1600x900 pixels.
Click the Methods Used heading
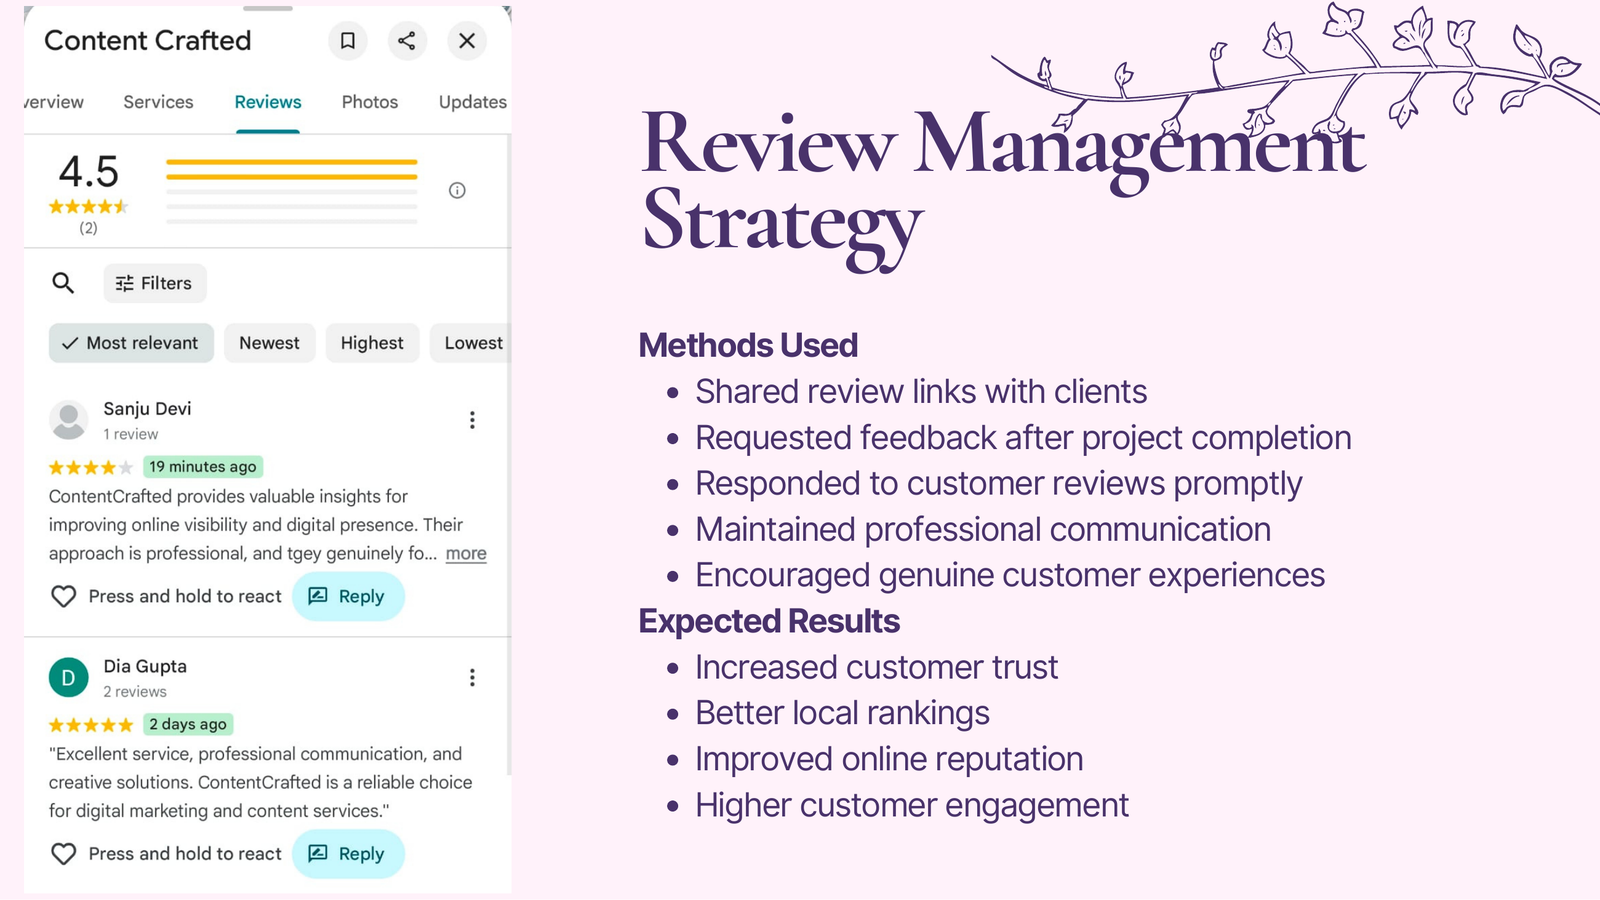748,345
